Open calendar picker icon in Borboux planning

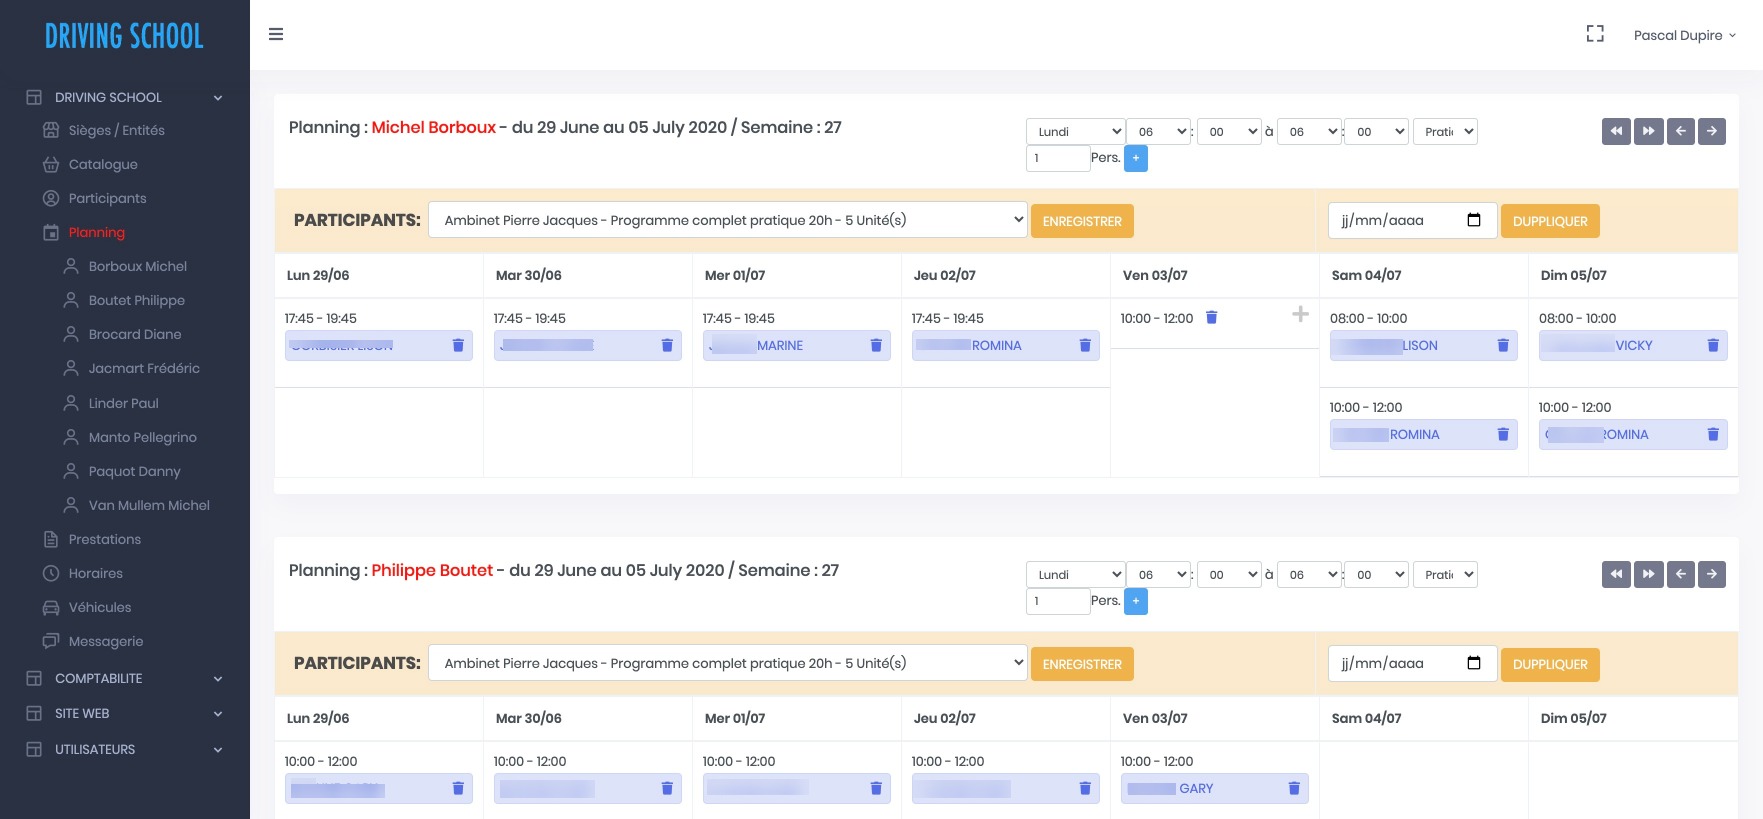(1474, 220)
